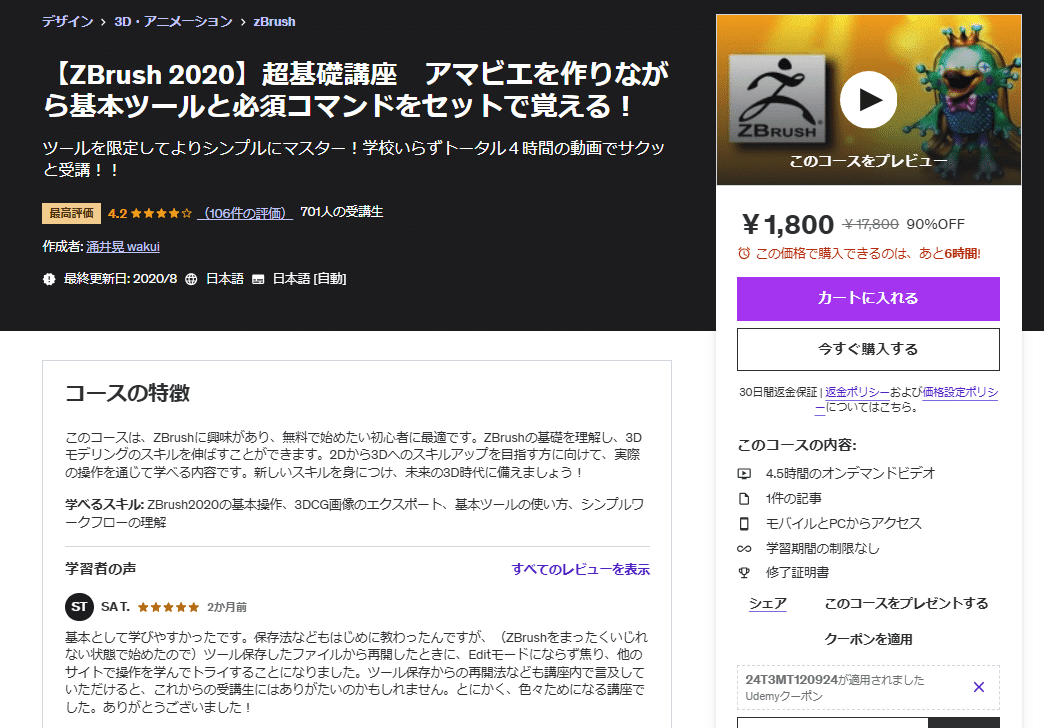Click the シェア share button

[x=768, y=603]
